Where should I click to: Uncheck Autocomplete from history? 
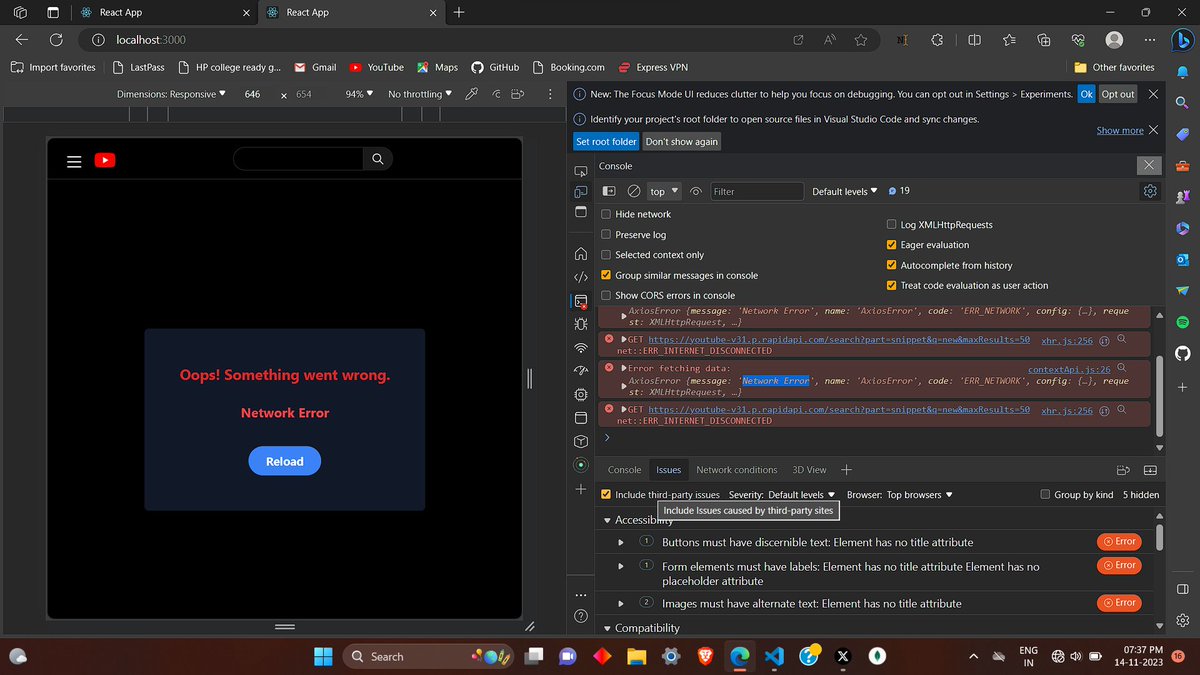click(892, 265)
